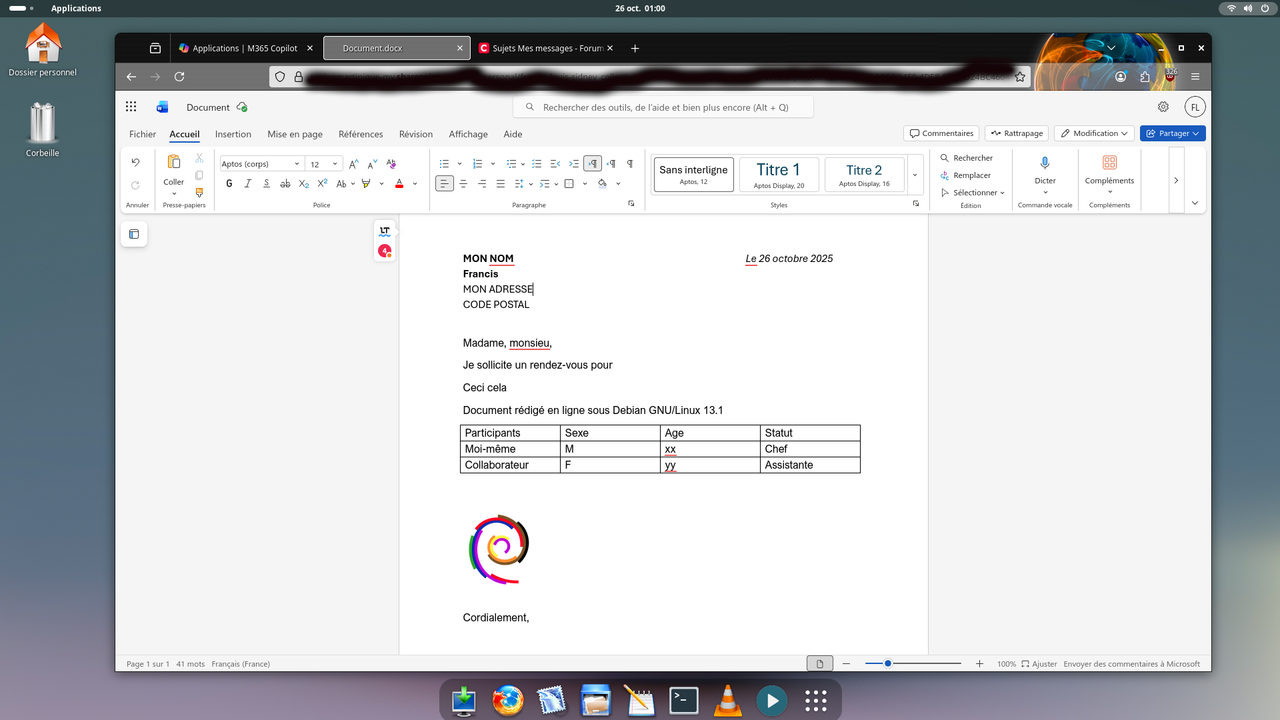Click the zoom slider in status bar

[912, 664]
